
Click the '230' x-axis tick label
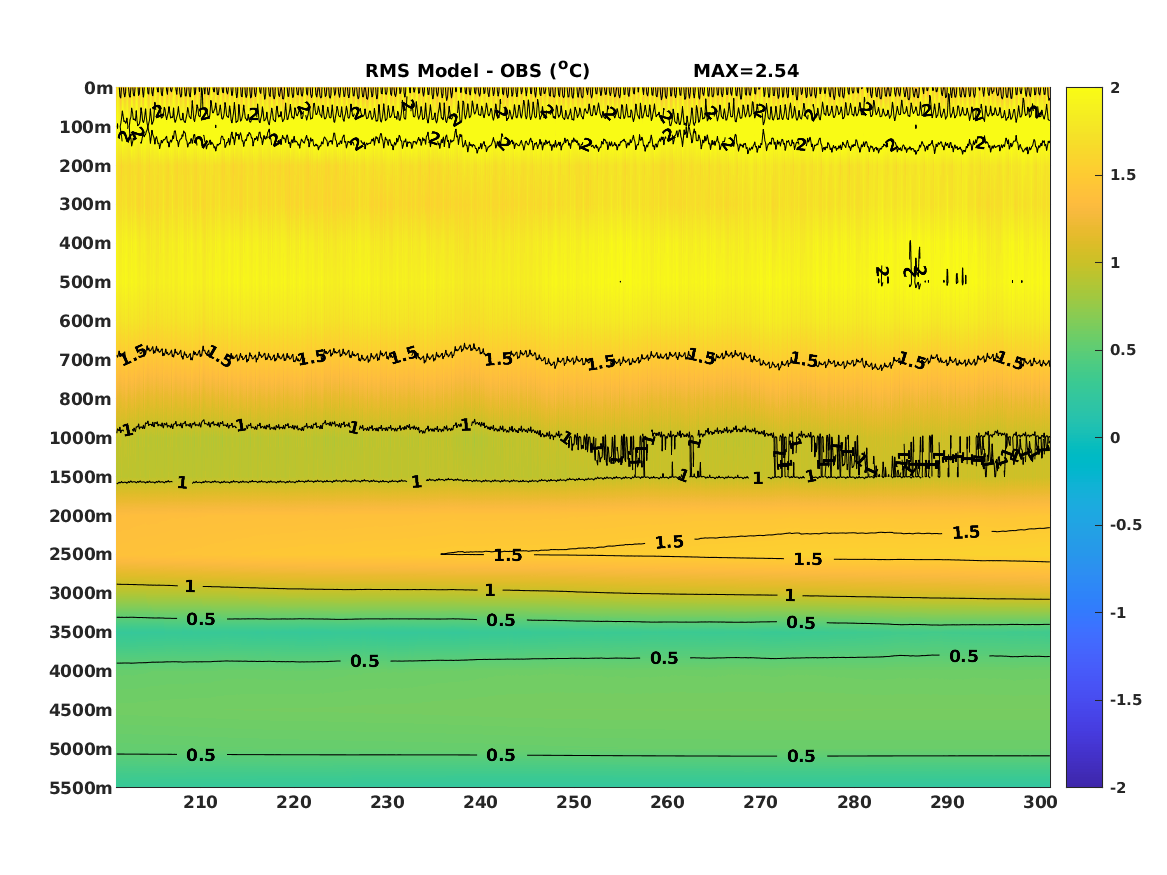(x=387, y=802)
